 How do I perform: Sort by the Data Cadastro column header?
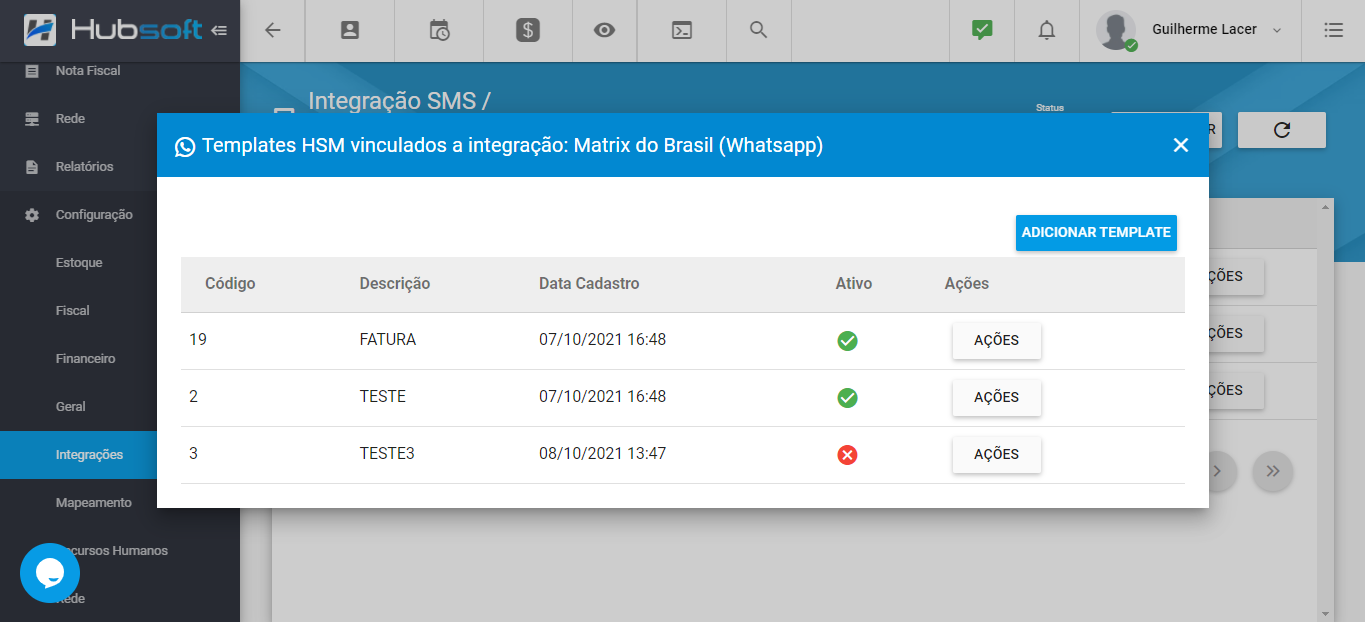[589, 283]
